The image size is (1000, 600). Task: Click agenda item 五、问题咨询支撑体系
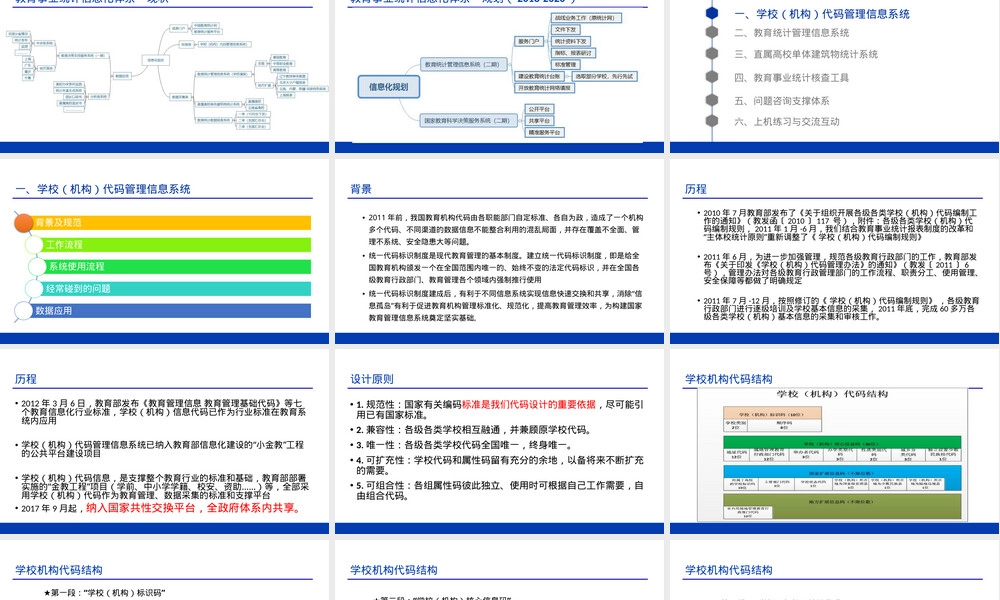coord(782,100)
